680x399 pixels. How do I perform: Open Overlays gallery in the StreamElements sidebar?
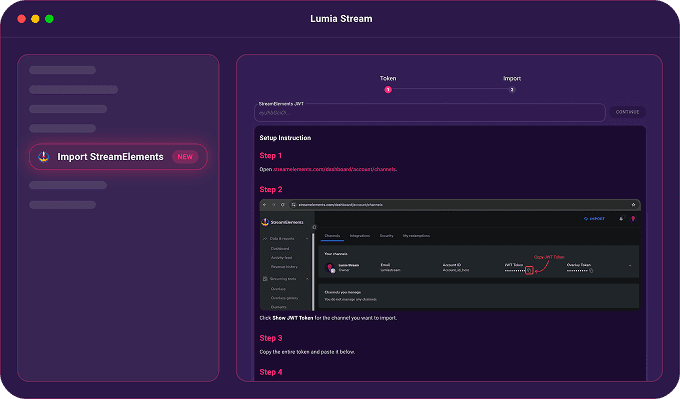coord(284,298)
